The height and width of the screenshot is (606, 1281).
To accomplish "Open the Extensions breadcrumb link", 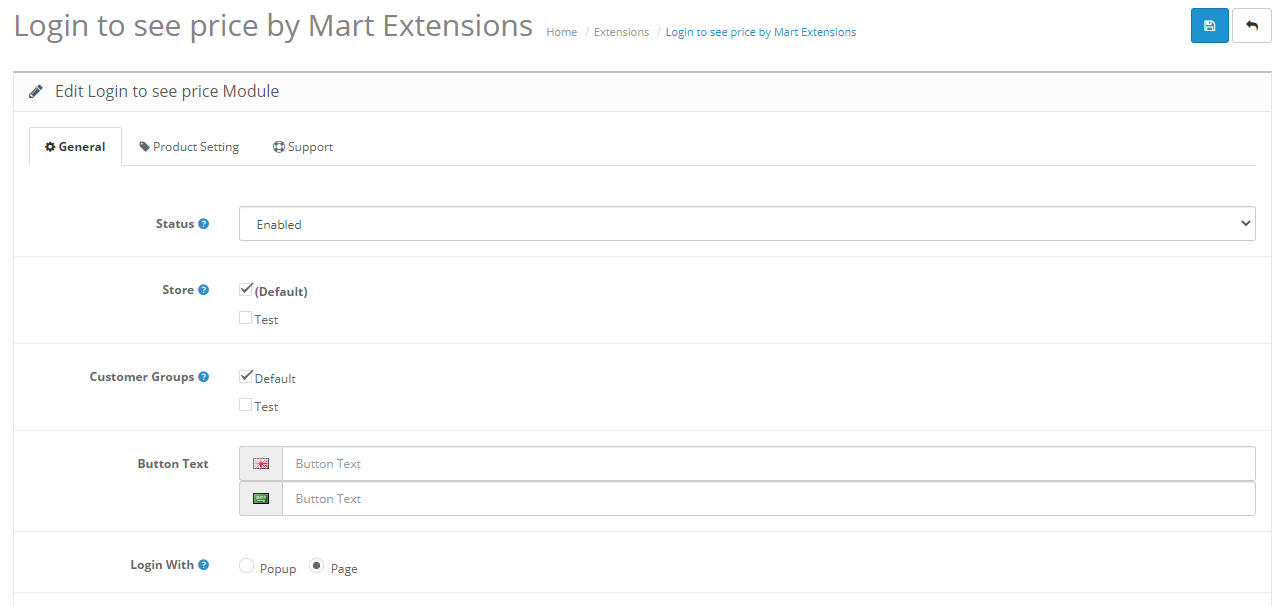I will point(621,32).
